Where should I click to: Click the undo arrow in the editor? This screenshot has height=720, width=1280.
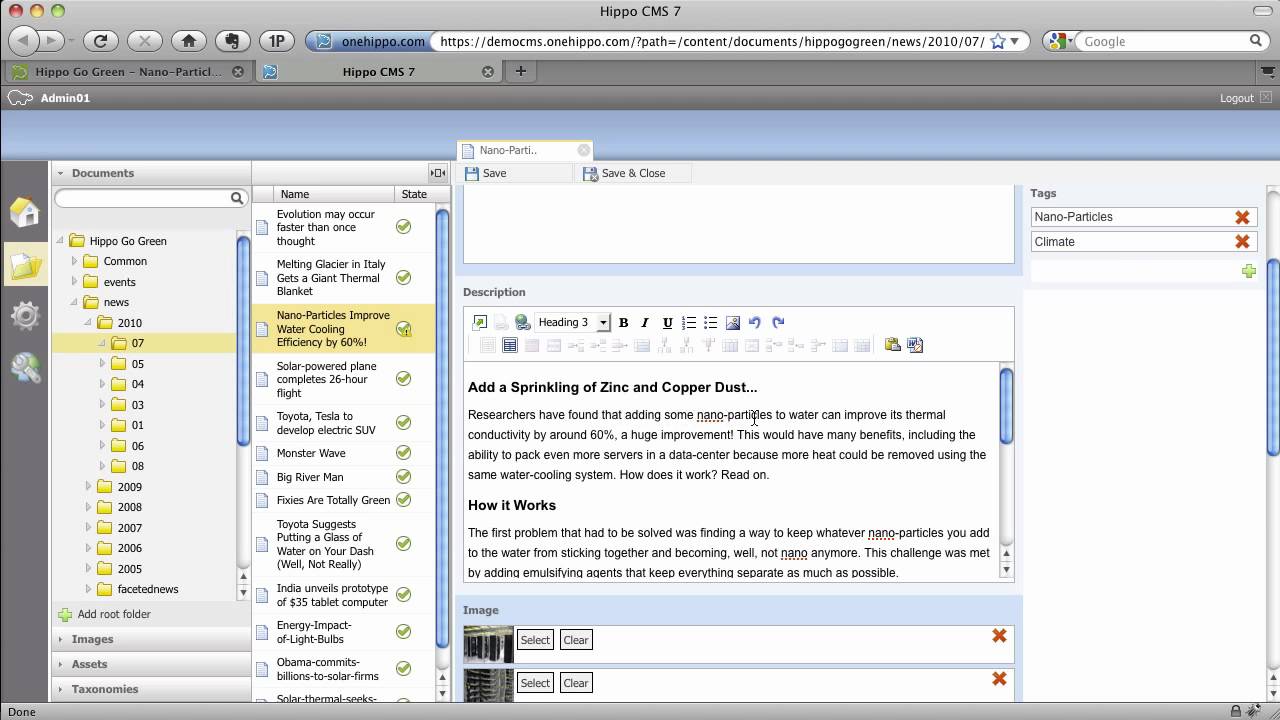tap(755, 322)
